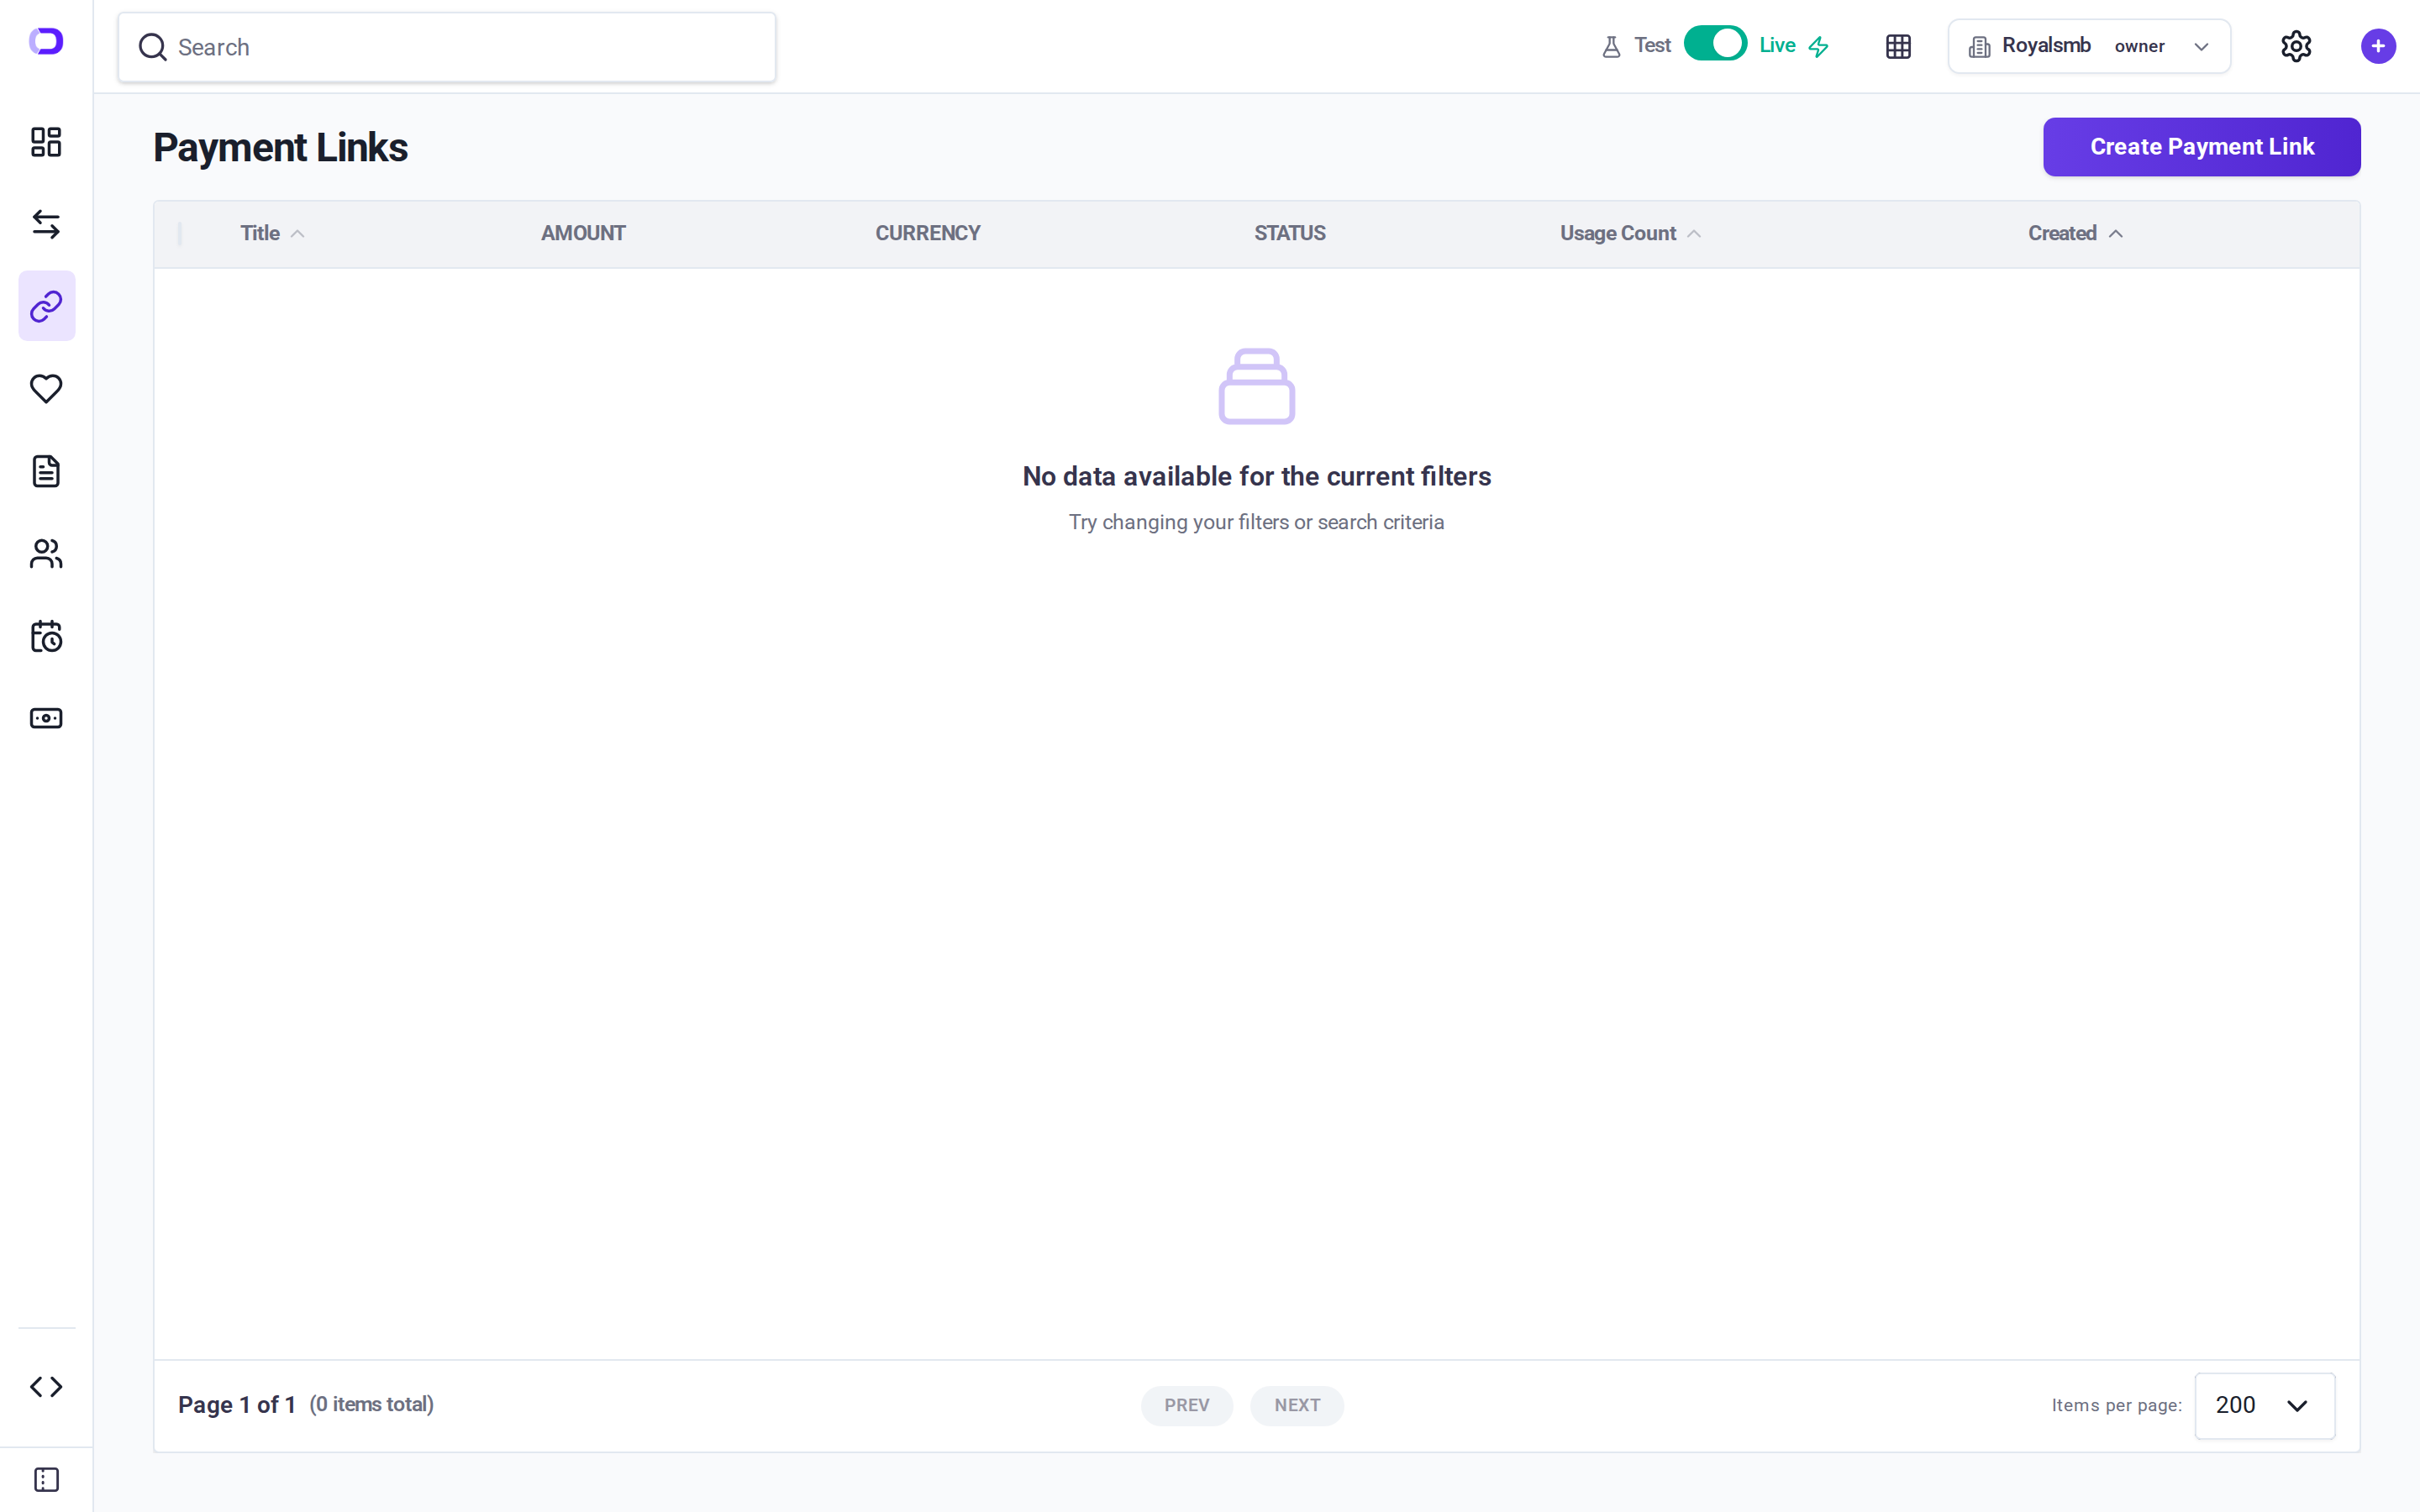Screen dimensions: 2420x1512
Task: Expand the Royalsmb owner account dropdown
Action: point(2089,46)
